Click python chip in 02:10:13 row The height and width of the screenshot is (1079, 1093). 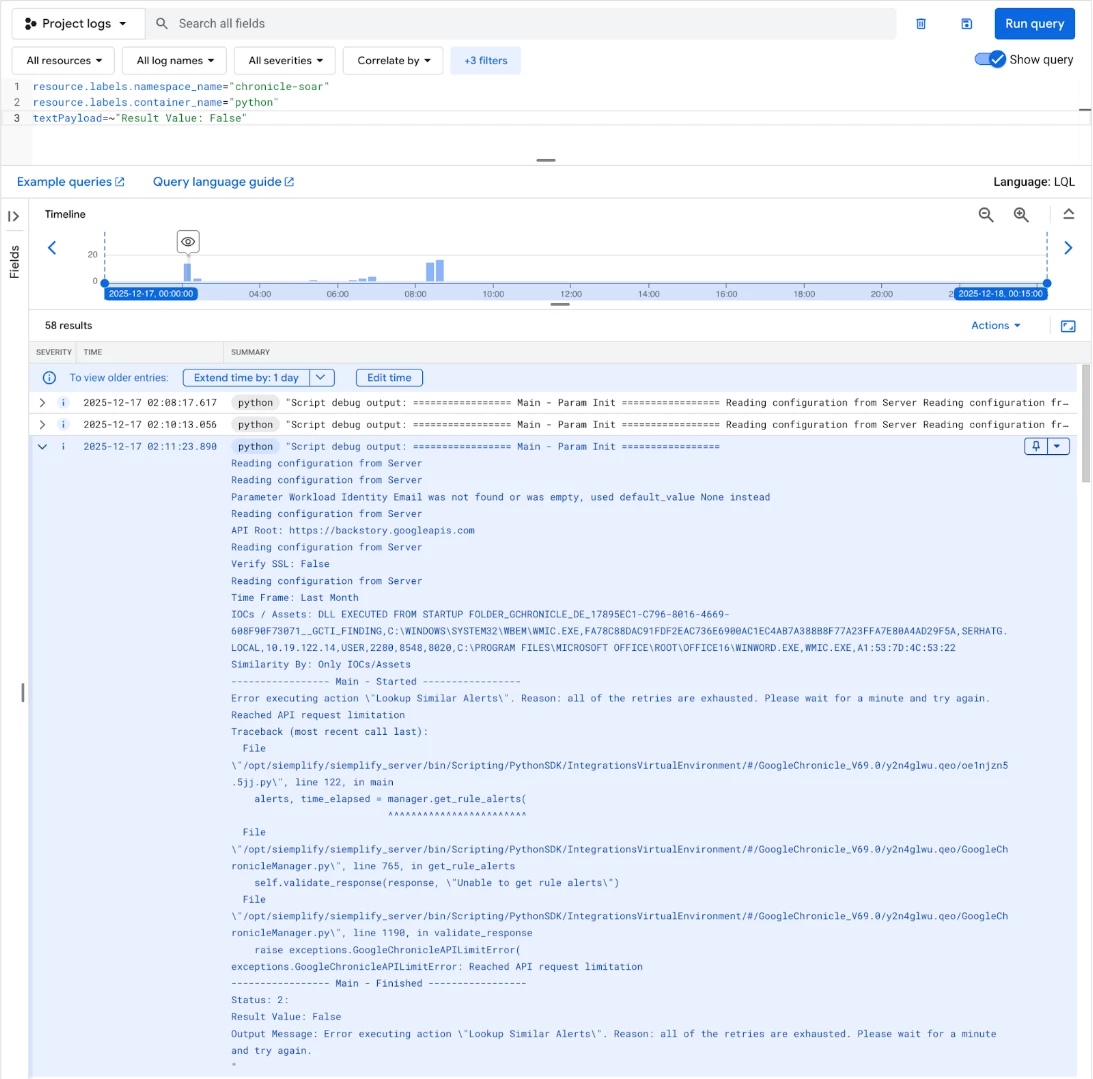pyautogui.click(x=255, y=424)
